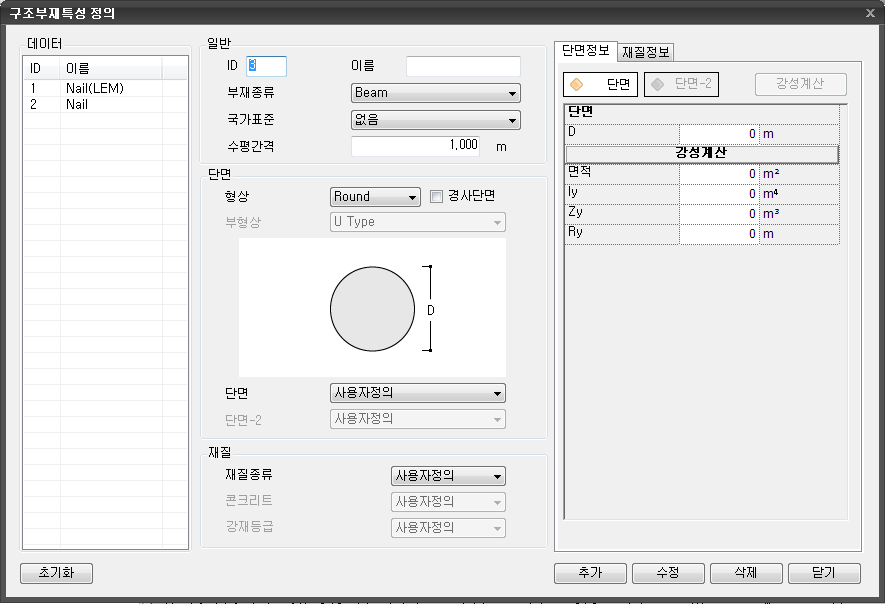Enable the 경사단면 checkbox

coord(436,197)
